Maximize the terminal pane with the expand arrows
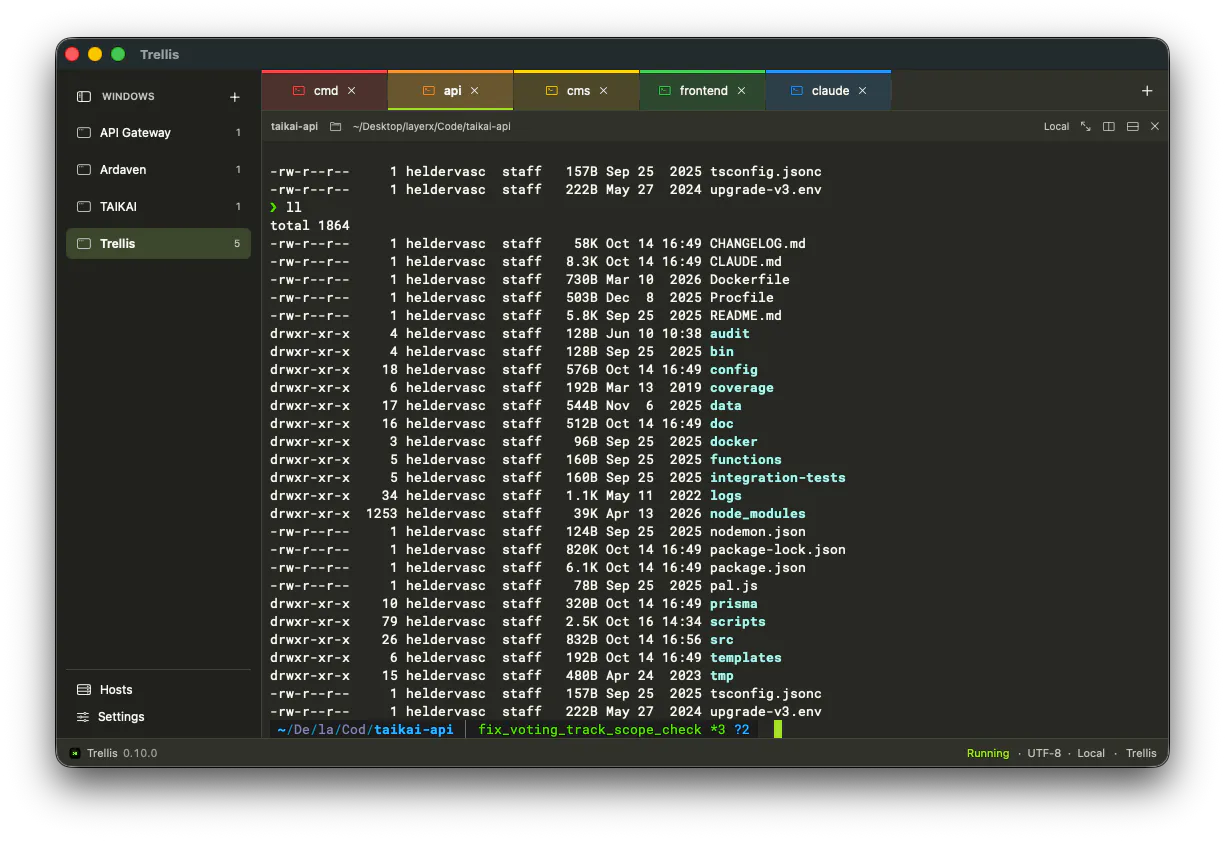Image resolution: width=1225 pixels, height=841 pixels. click(x=1086, y=127)
